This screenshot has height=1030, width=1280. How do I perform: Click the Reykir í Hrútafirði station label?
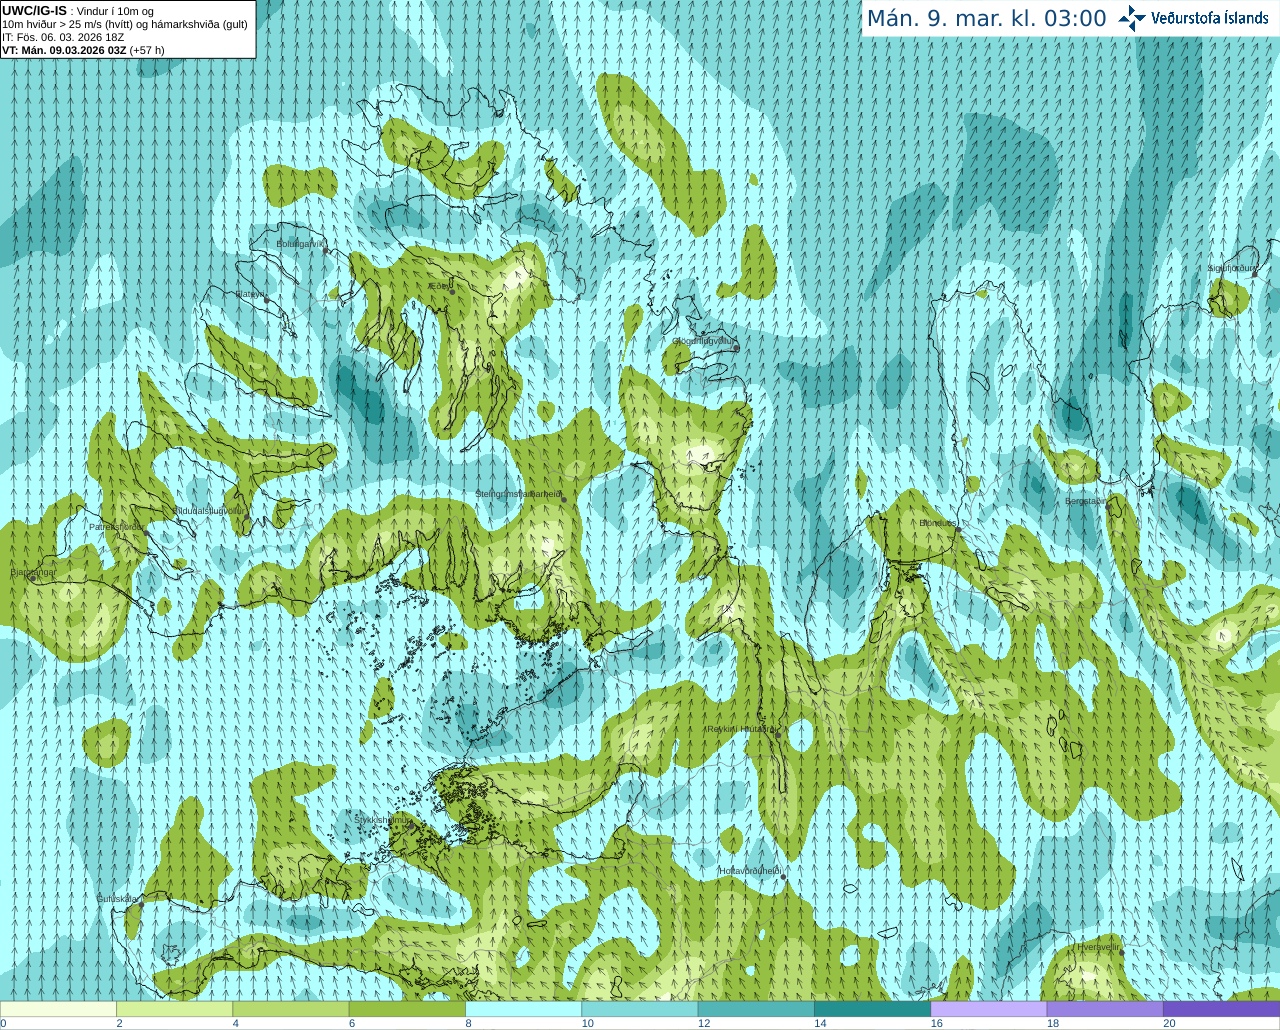tap(741, 729)
